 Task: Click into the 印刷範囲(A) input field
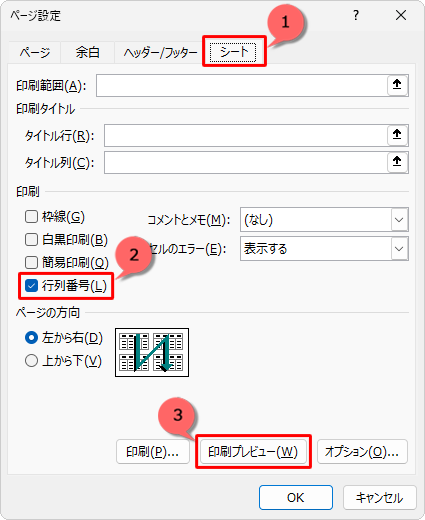[242, 85]
